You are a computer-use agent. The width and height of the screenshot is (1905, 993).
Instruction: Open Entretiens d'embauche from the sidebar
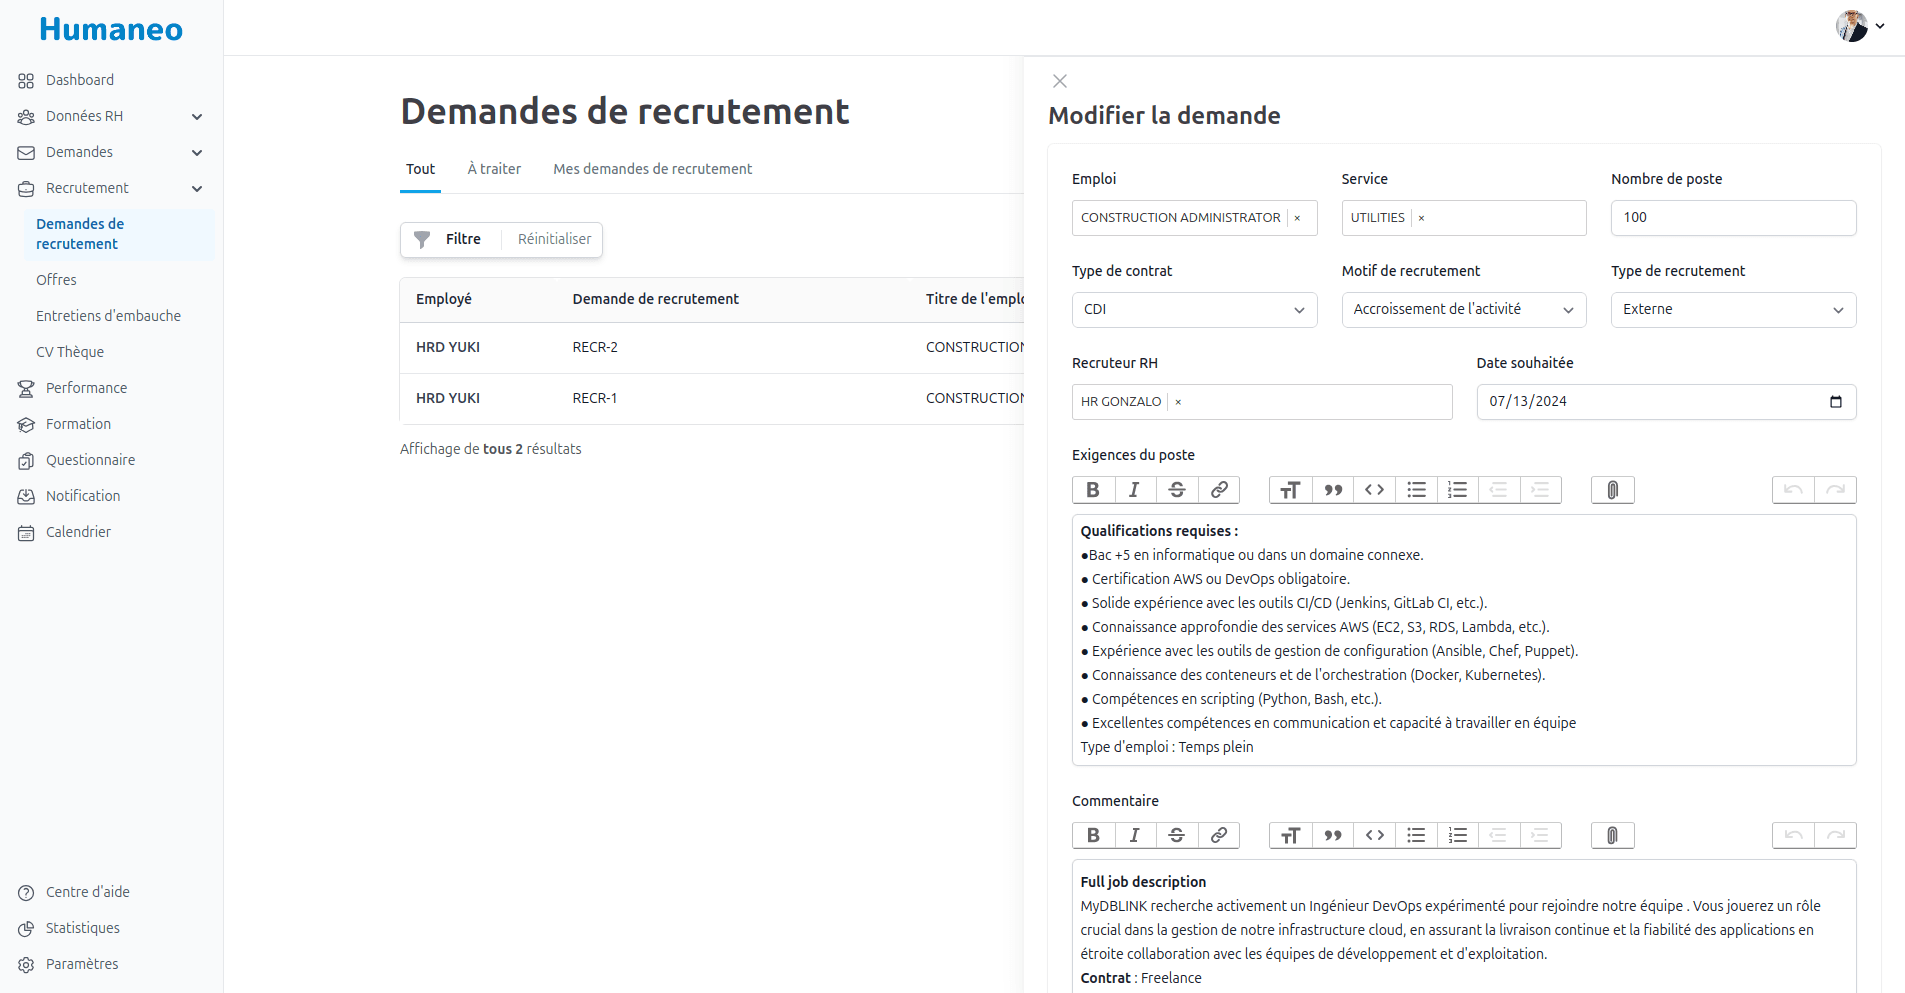click(108, 315)
